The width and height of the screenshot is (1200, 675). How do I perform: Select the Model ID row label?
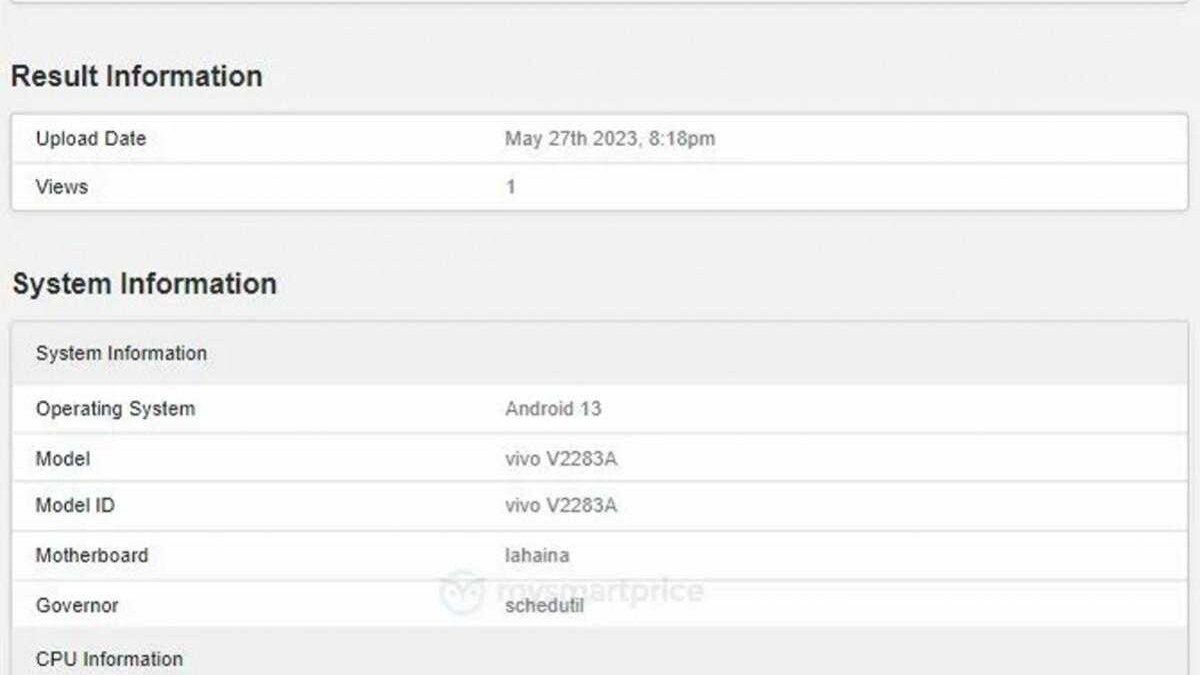[x=75, y=506]
